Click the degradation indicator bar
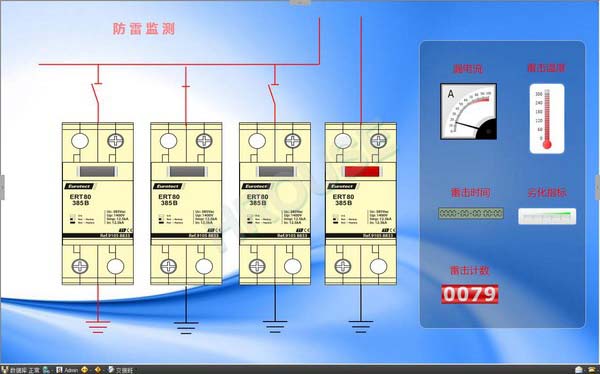 tap(547, 216)
